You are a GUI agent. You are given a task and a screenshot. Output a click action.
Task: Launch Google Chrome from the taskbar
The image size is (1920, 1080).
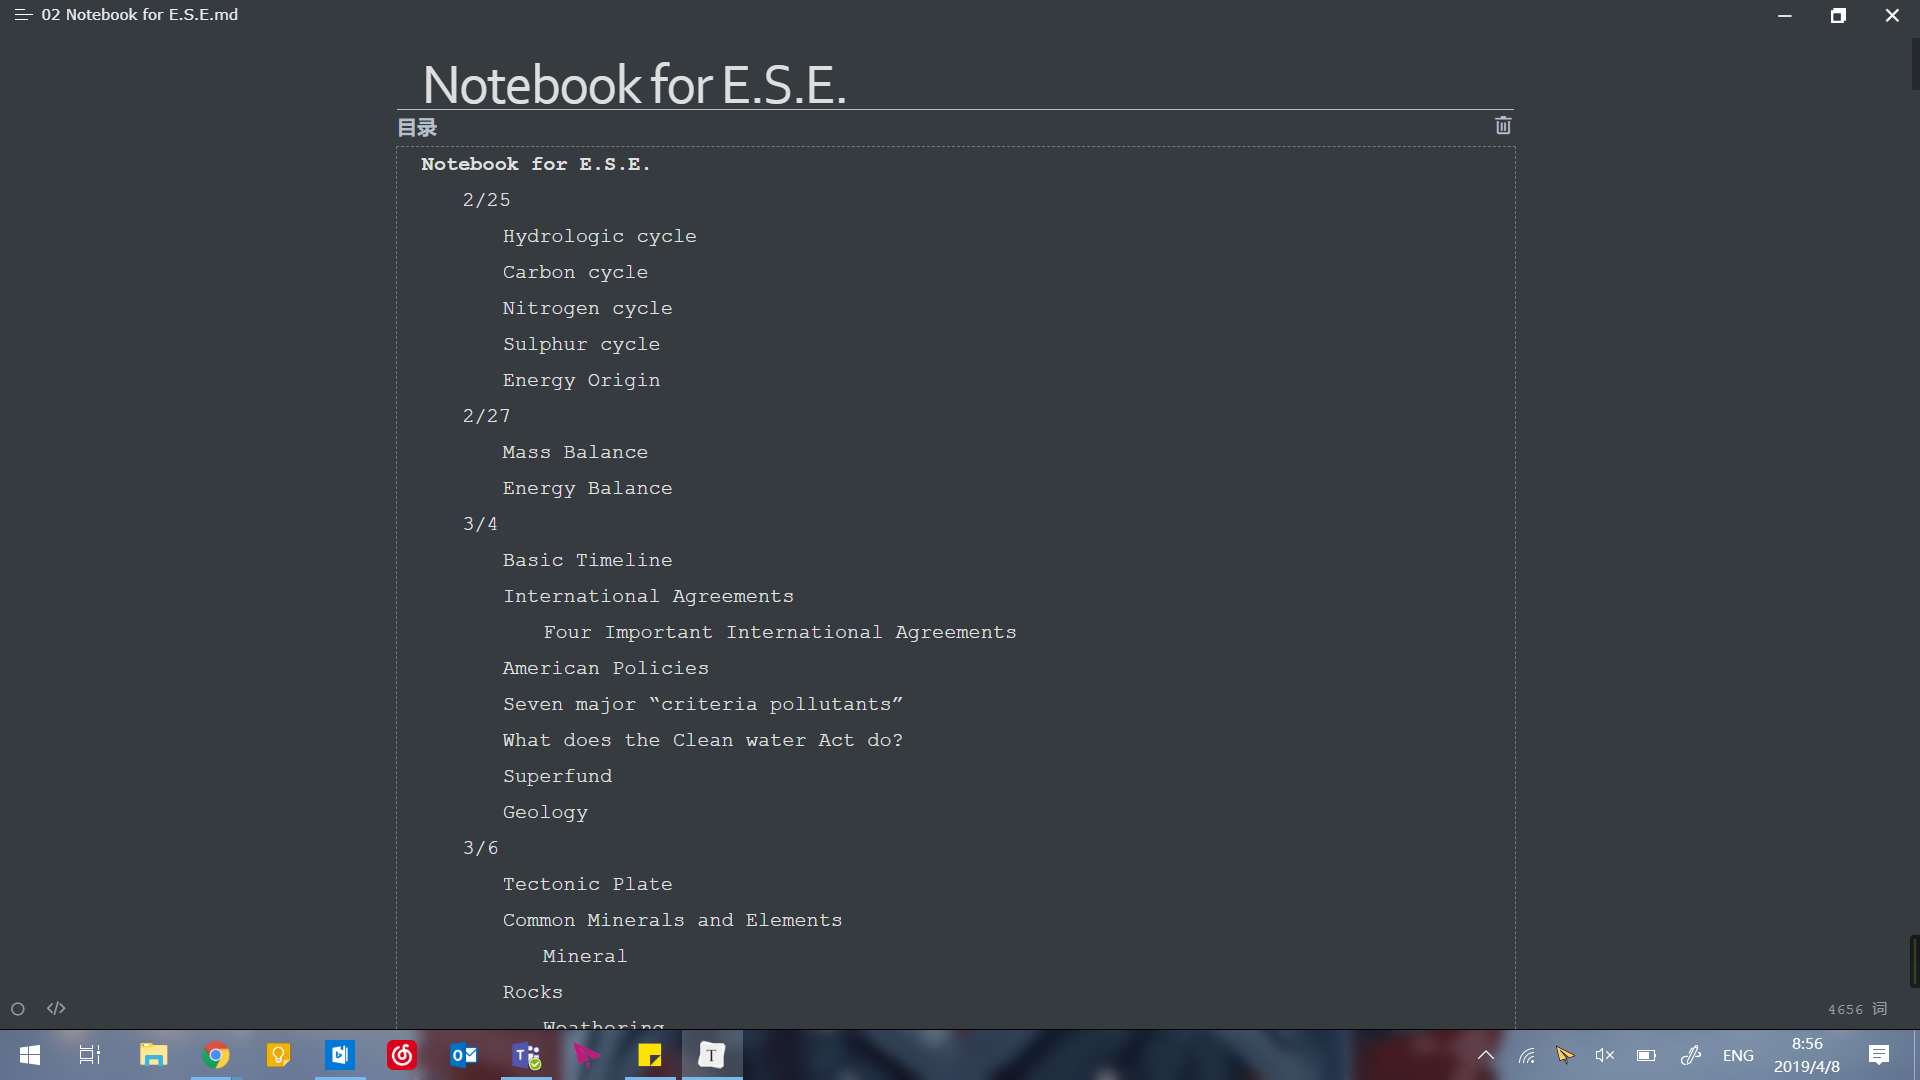pyautogui.click(x=215, y=1055)
